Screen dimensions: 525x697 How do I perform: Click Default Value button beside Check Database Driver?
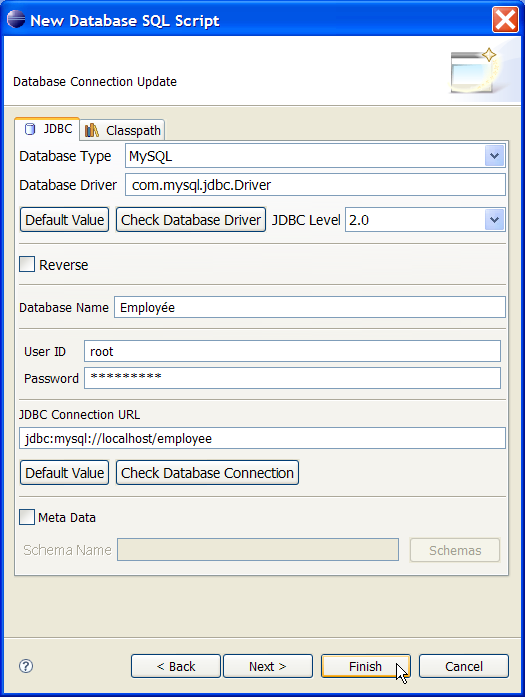[64, 220]
